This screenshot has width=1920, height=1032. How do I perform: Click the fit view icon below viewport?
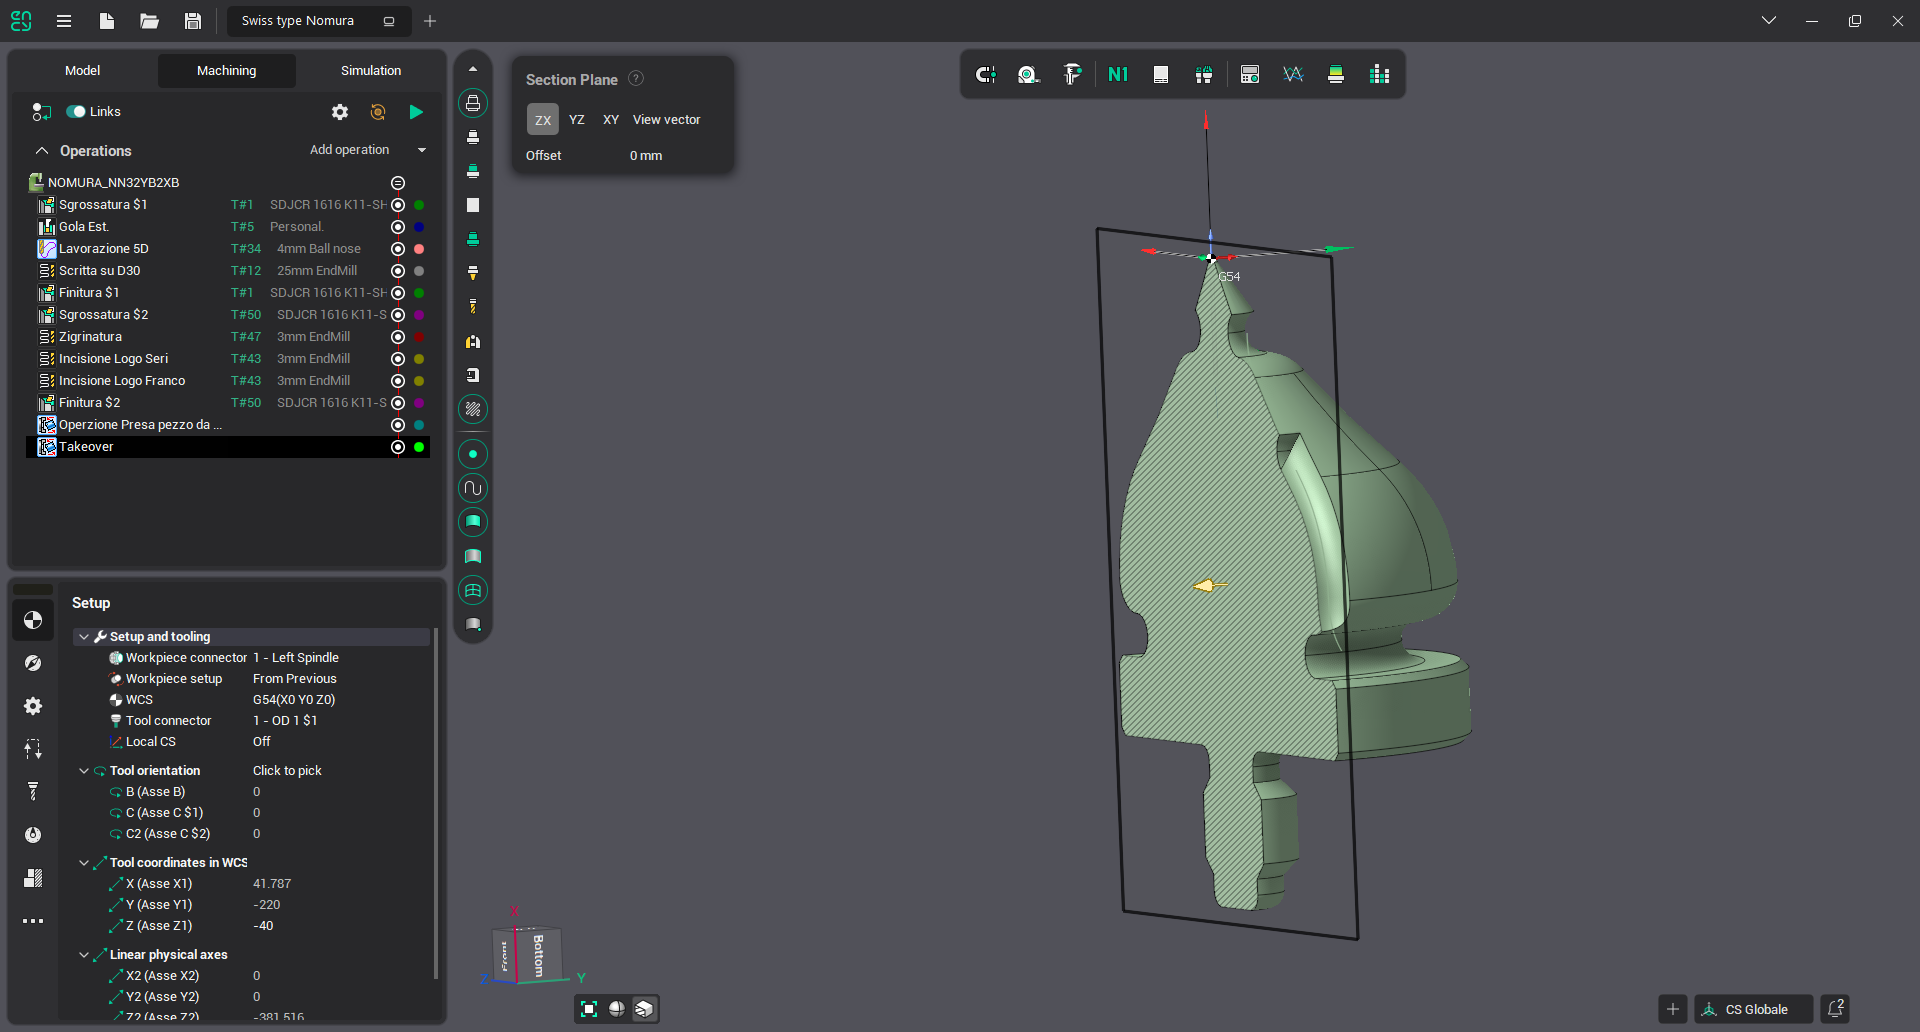[589, 1009]
